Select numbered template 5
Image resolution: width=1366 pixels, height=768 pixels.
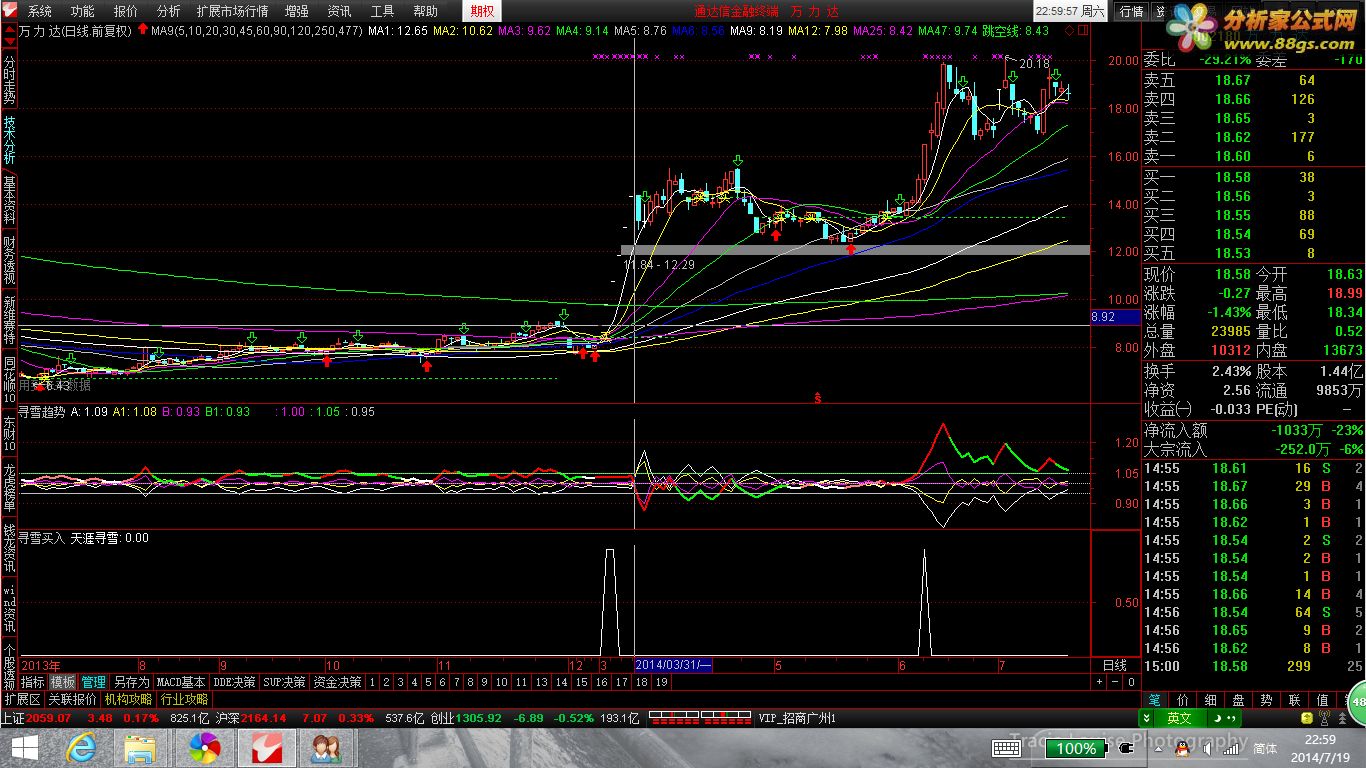click(x=427, y=682)
